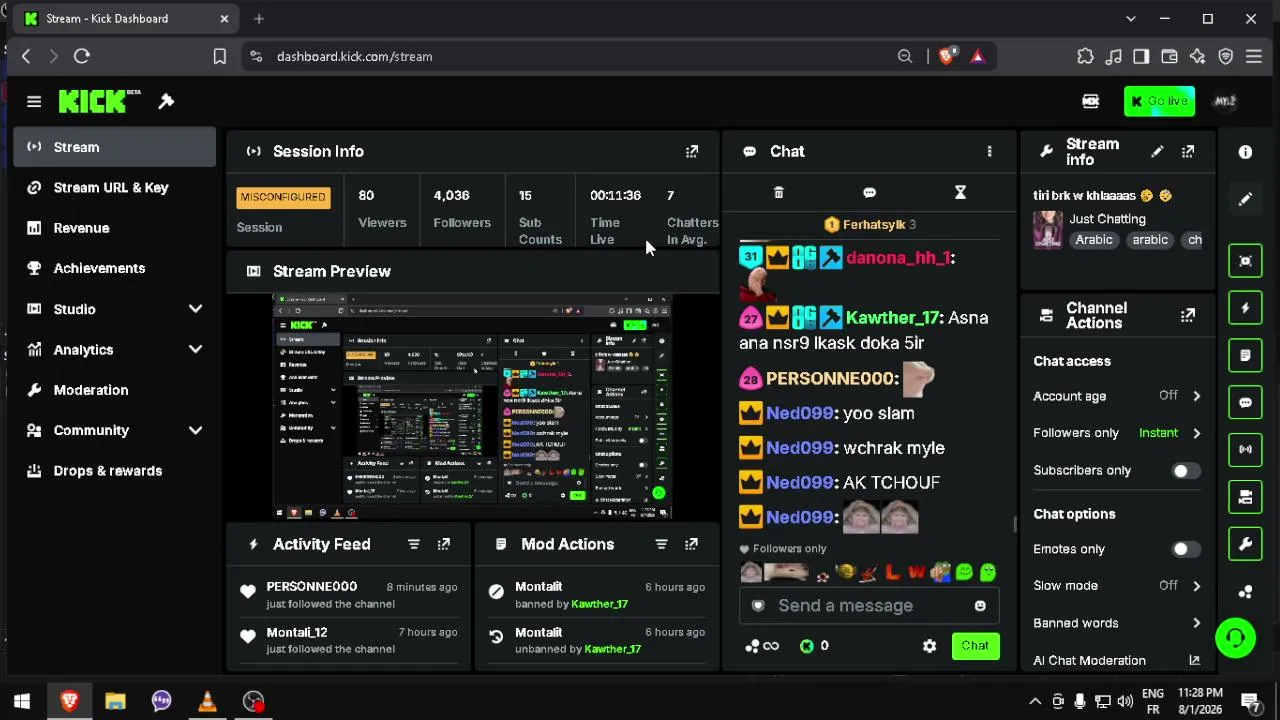Open the Activity Feed filter icon
Image resolution: width=1280 pixels, height=720 pixels.
413,544
